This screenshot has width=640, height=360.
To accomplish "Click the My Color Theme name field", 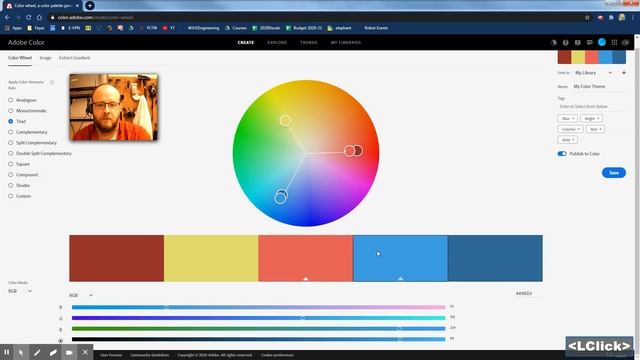I will coord(599,87).
